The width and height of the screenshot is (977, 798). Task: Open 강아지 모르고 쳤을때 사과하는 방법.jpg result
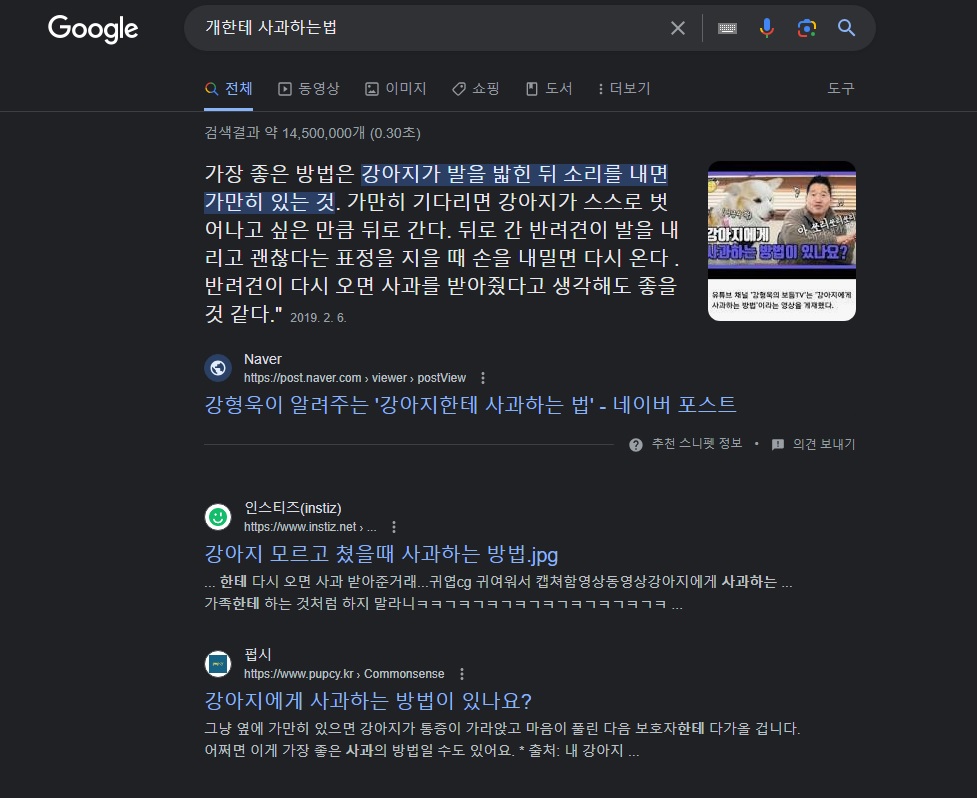[x=381, y=554]
